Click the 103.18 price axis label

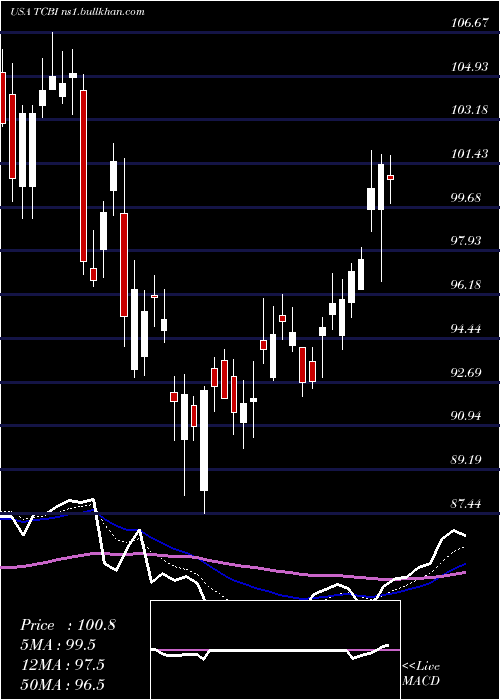pyautogui.click(x=469, y=110)
